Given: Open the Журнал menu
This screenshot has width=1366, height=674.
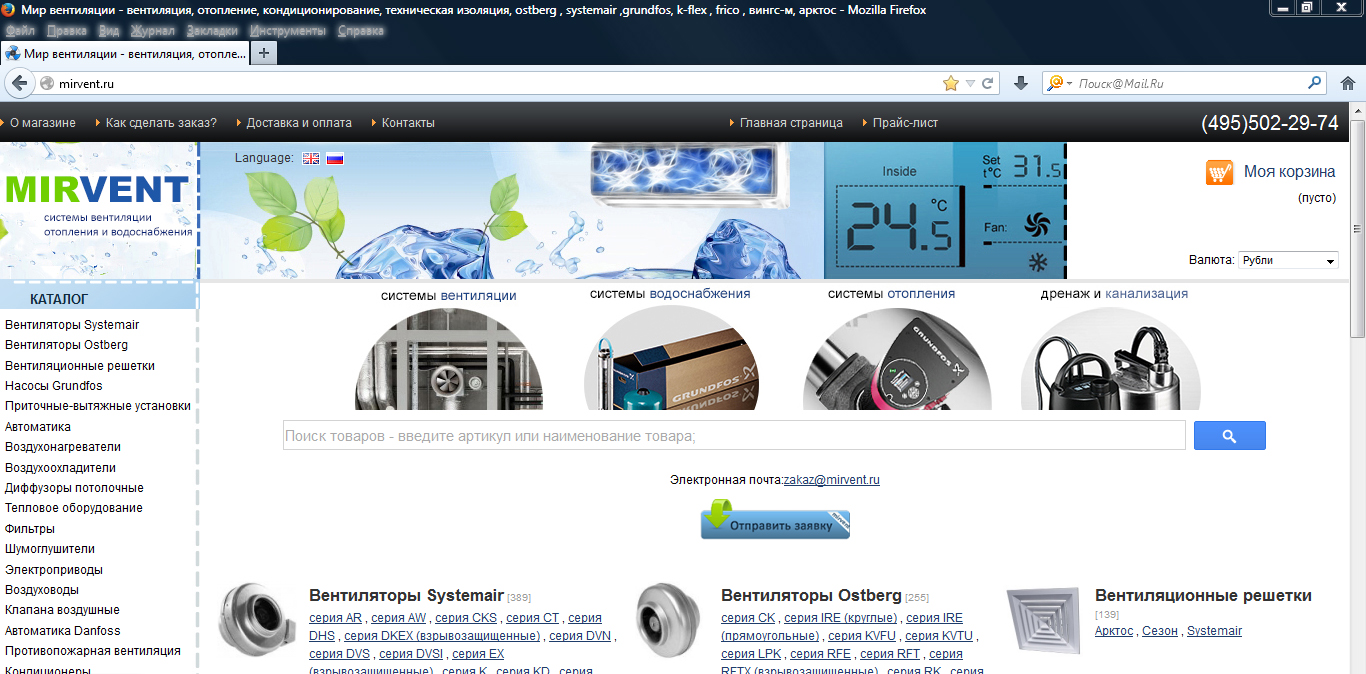Looking at the screenshot, I should click(152, 30).
